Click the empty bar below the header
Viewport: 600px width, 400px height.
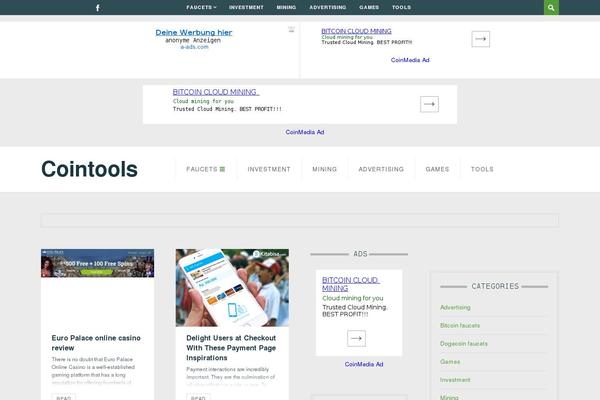point(300,220)
